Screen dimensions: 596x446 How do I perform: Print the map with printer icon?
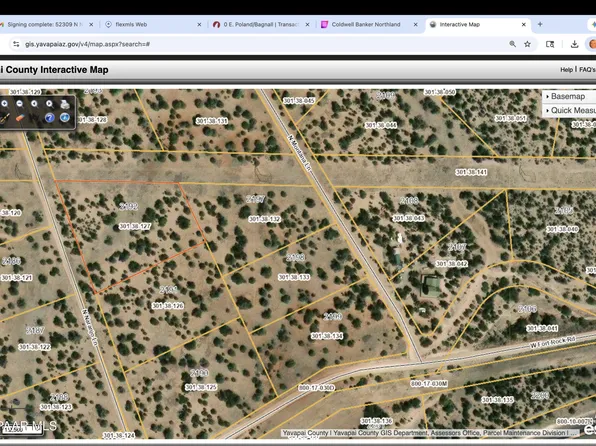[x=65, y=104]
